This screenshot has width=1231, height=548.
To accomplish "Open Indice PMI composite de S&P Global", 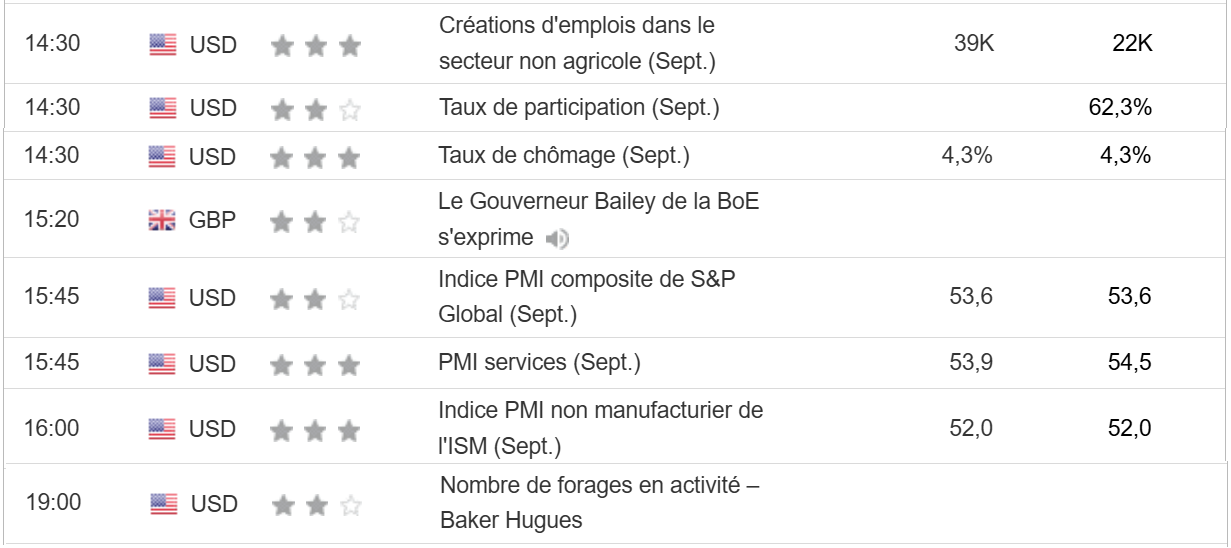I will pos(586,297).
